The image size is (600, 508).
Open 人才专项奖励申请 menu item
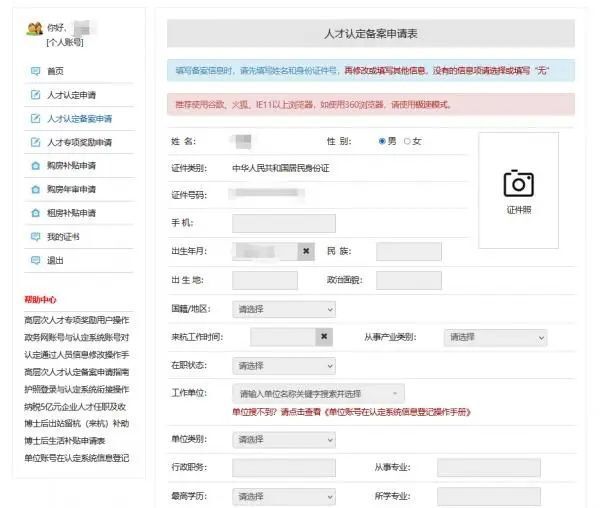[x=80, y=142]
